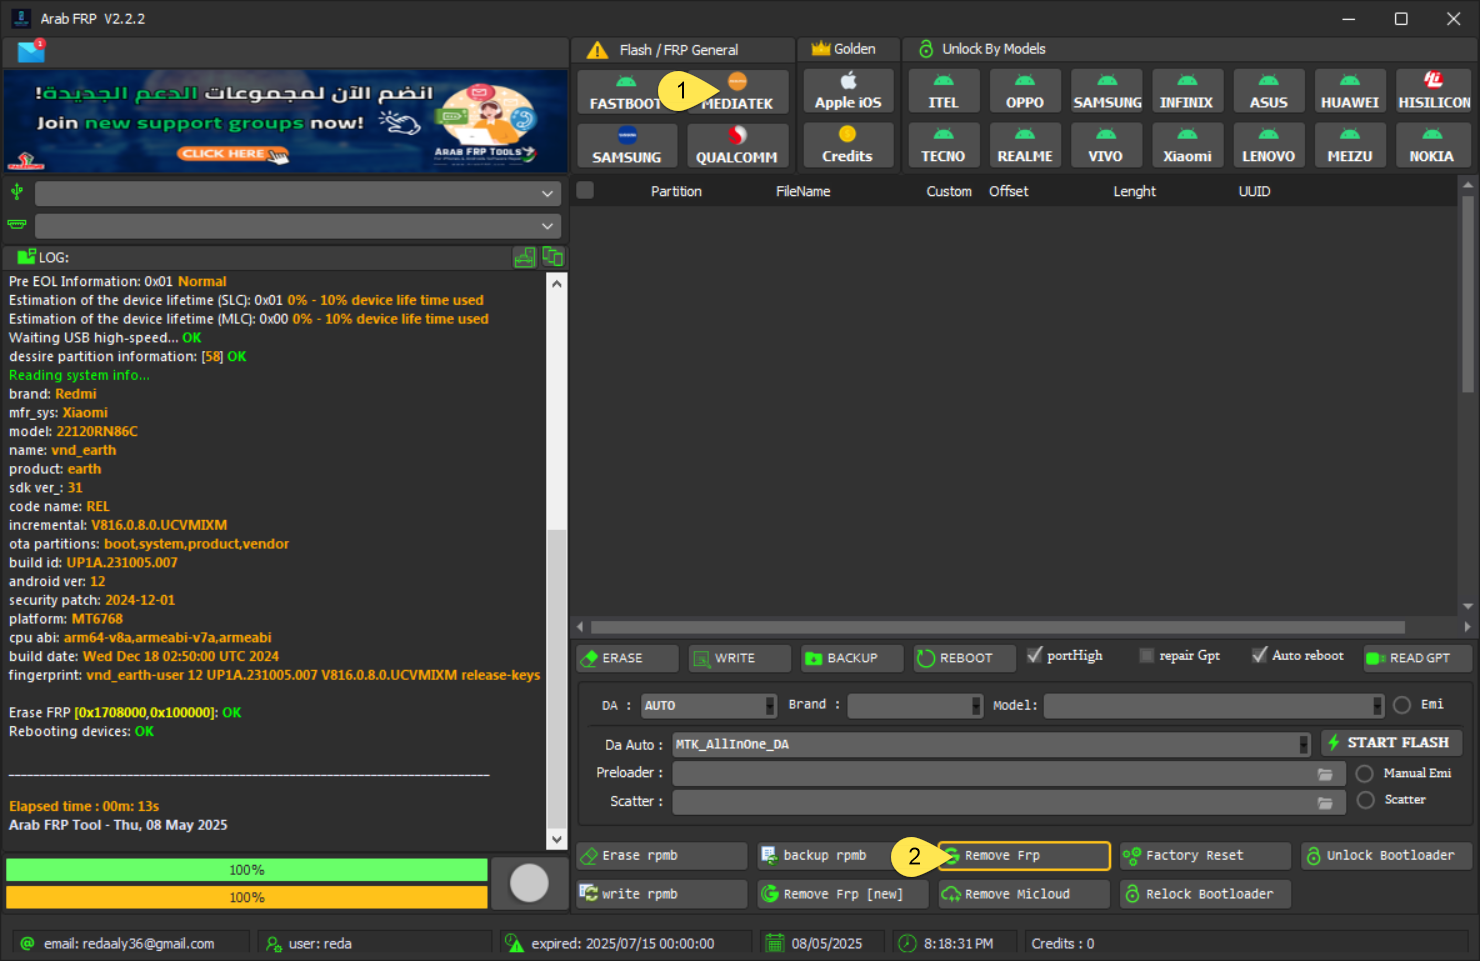Browse for Preloader file folder icon
This screenshot has width=1480, height=961.
coord(1325,774)
